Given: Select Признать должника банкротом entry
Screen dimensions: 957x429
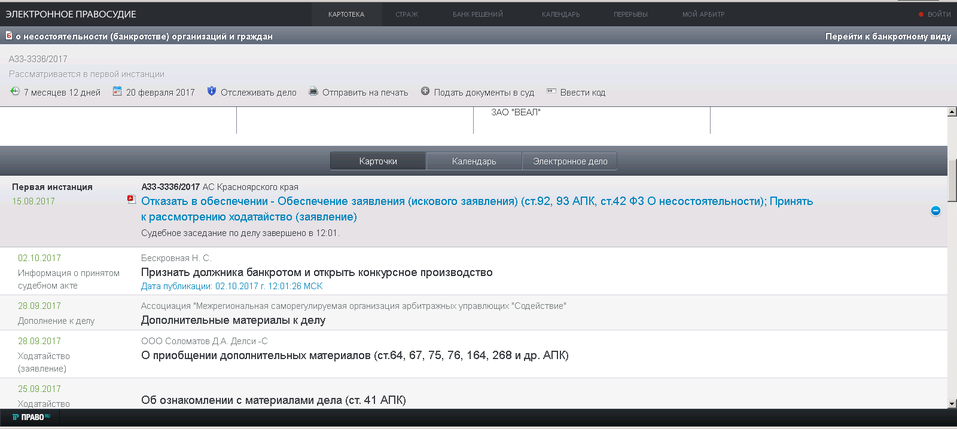Looking at the screenshot, I should coord(317,272).
